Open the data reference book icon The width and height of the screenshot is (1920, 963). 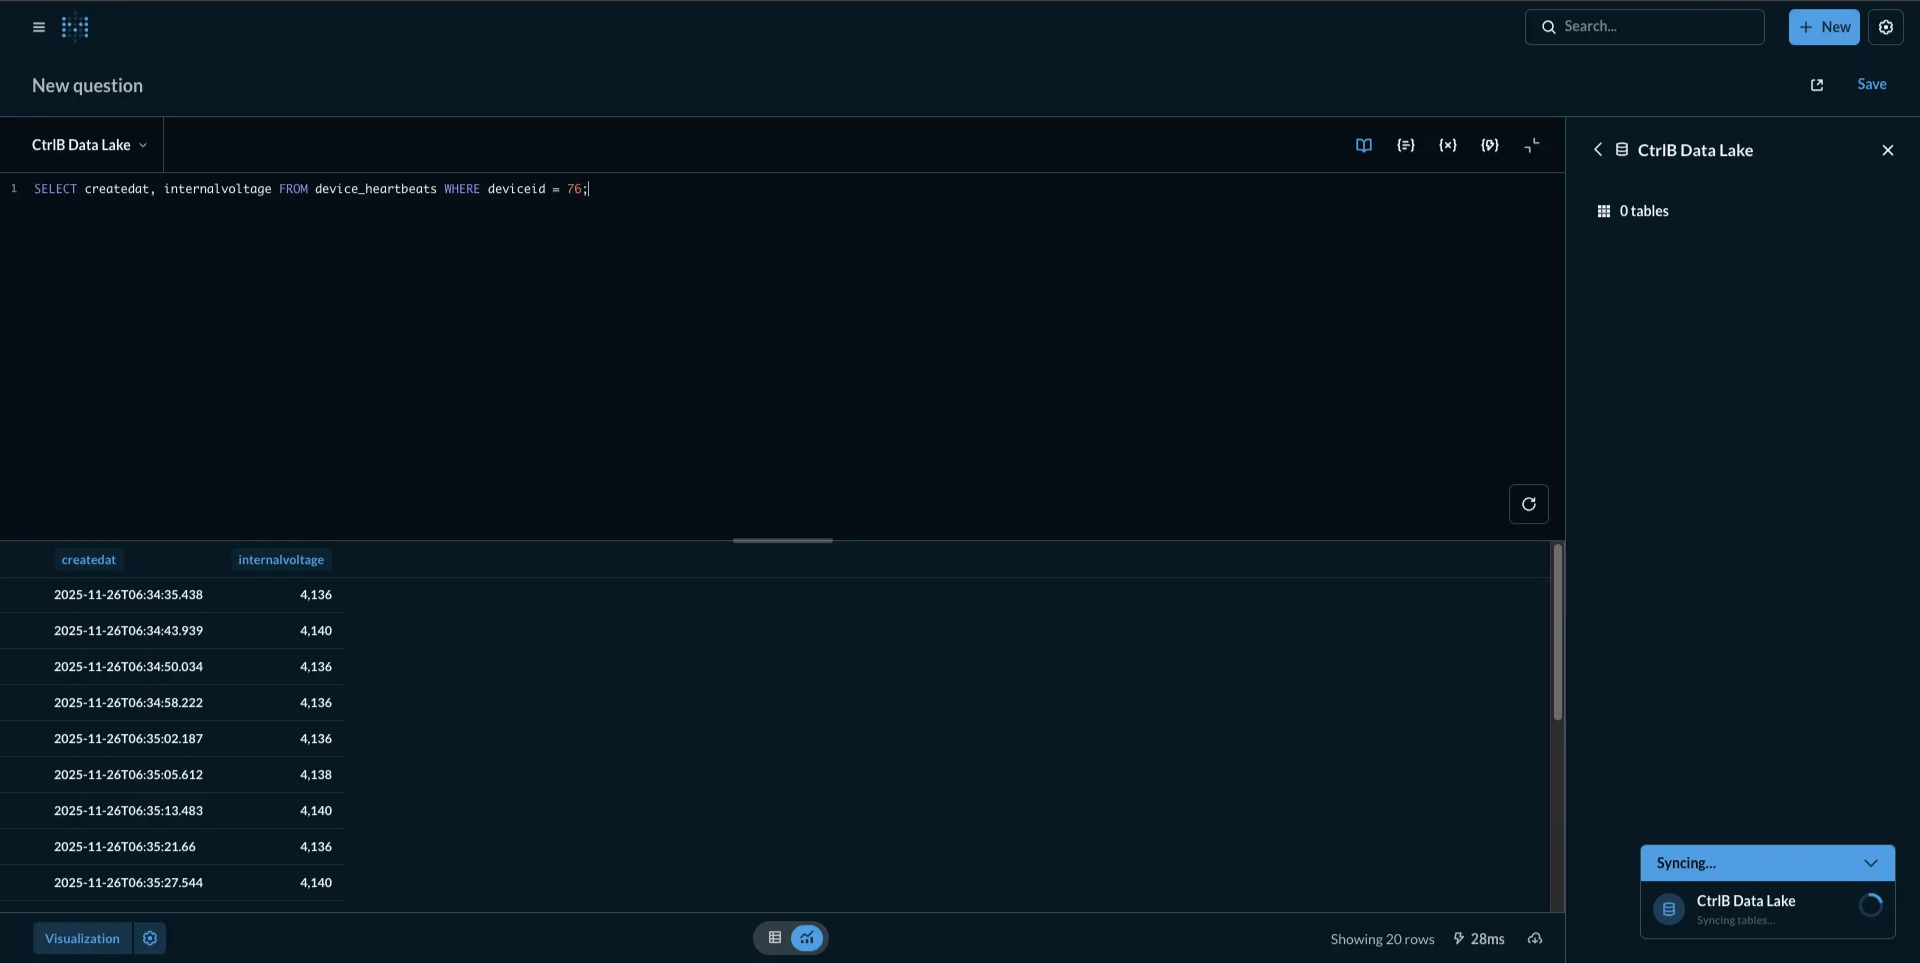(x=1363, y=145)
